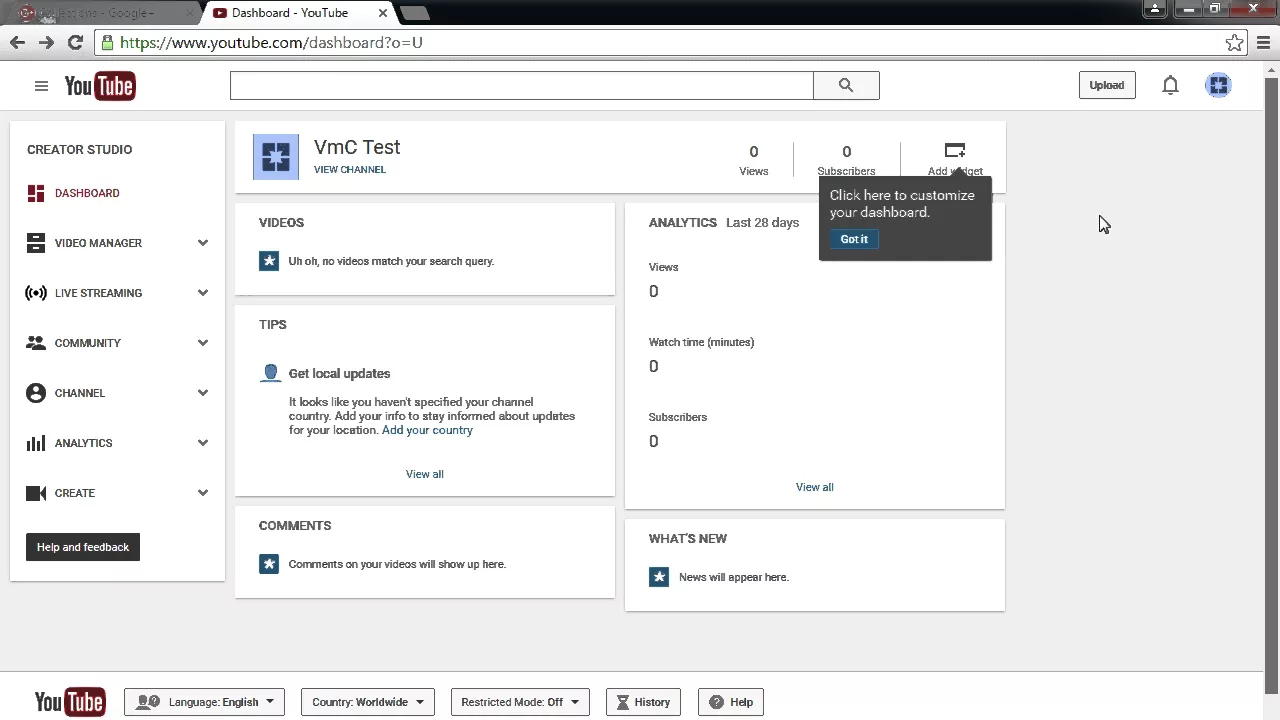Click the Upload button
The height and width of the screenshot is (720, 1280).
coord(1107,85)
